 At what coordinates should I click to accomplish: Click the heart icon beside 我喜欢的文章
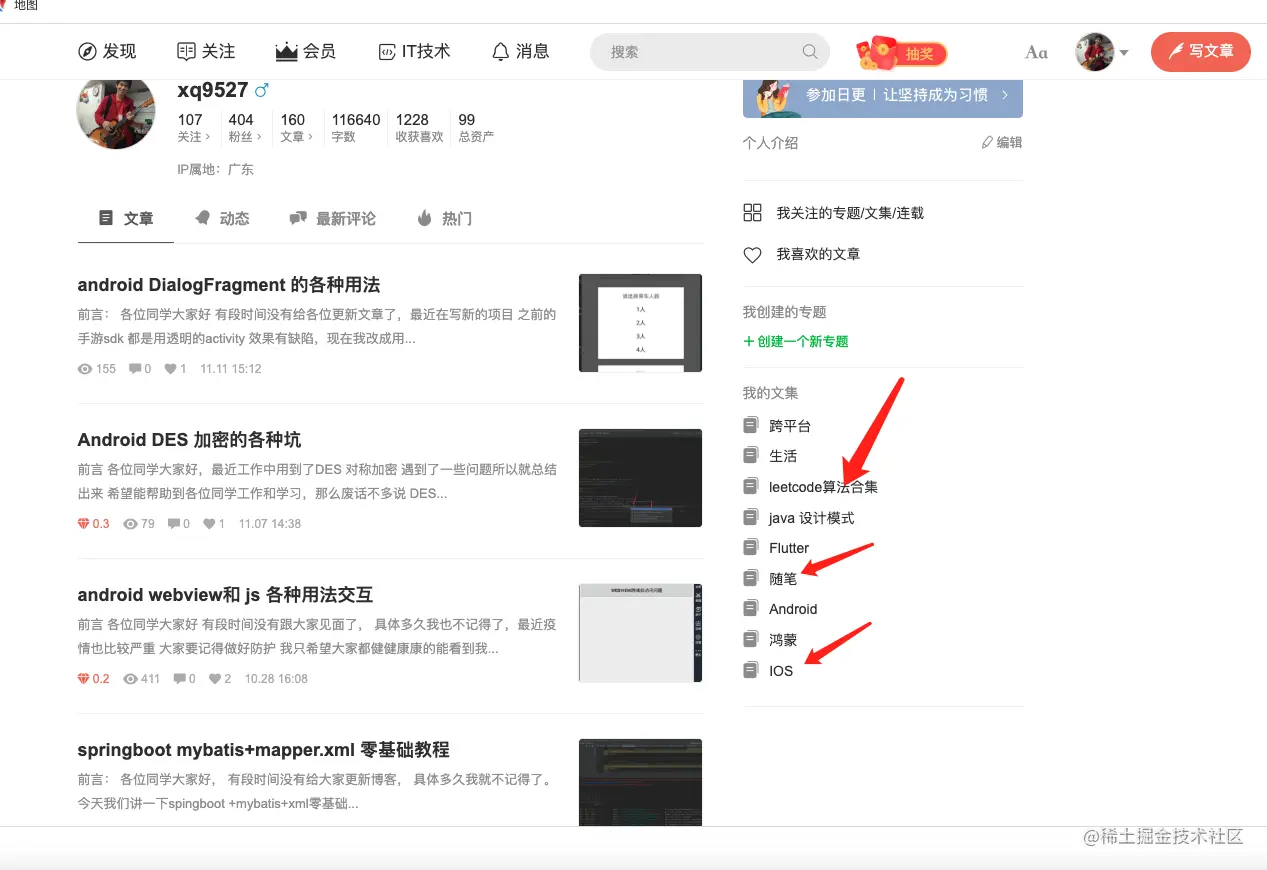tap(753, 255)
